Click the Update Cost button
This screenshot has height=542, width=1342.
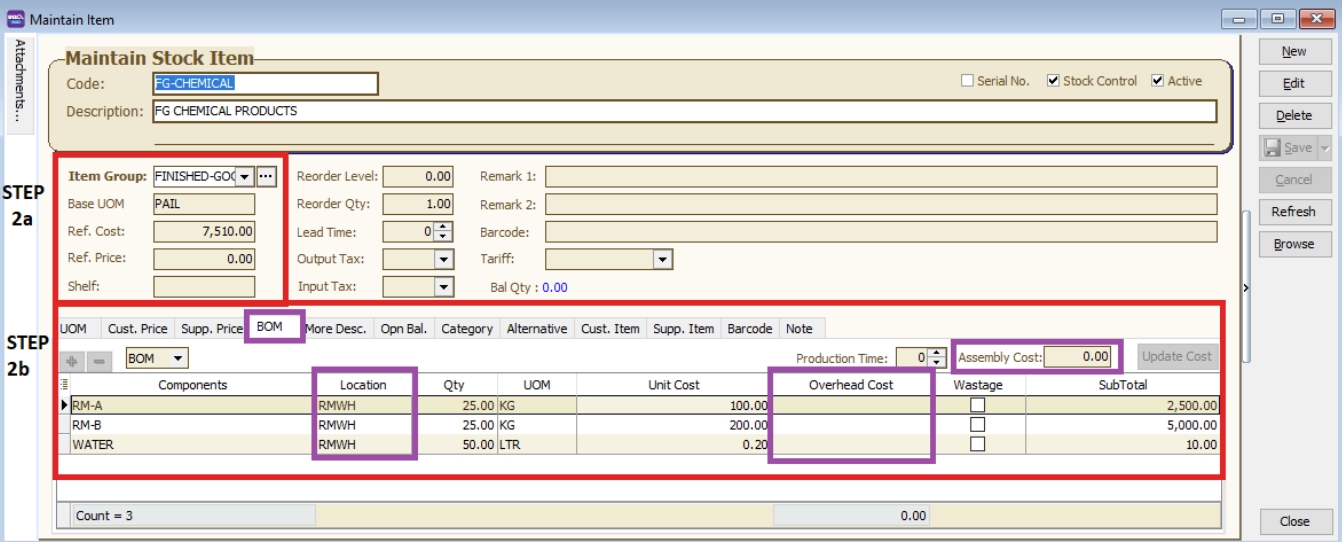[1178, 356]
